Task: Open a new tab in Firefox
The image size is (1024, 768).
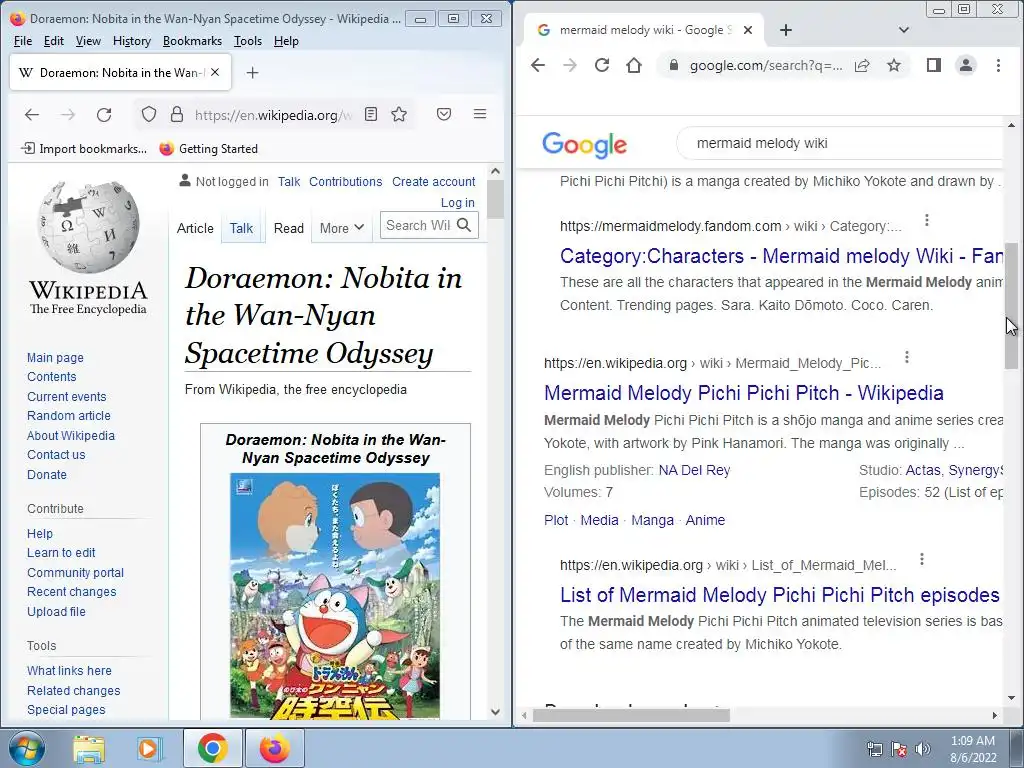Action: point(253,72)
